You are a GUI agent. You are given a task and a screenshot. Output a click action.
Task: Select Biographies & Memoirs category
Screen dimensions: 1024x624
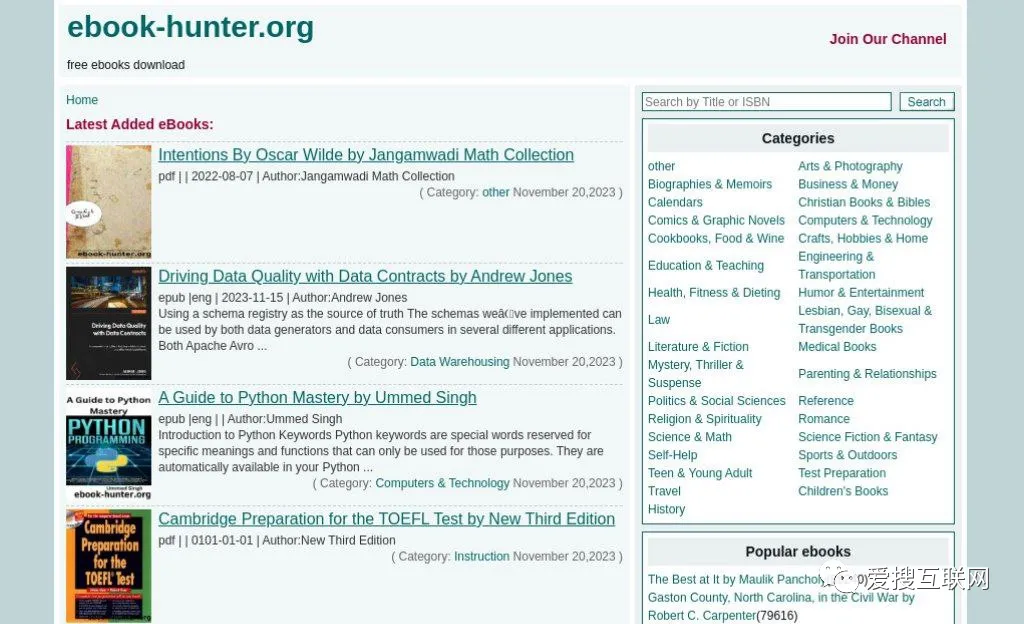pos(710,184)
